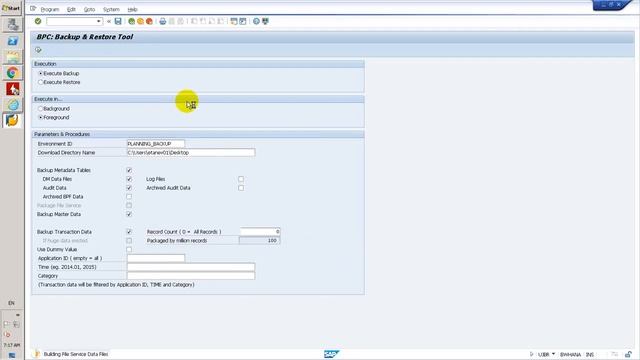
Task: Enable the Log Files checkbox
Action: tap(241, 179)
